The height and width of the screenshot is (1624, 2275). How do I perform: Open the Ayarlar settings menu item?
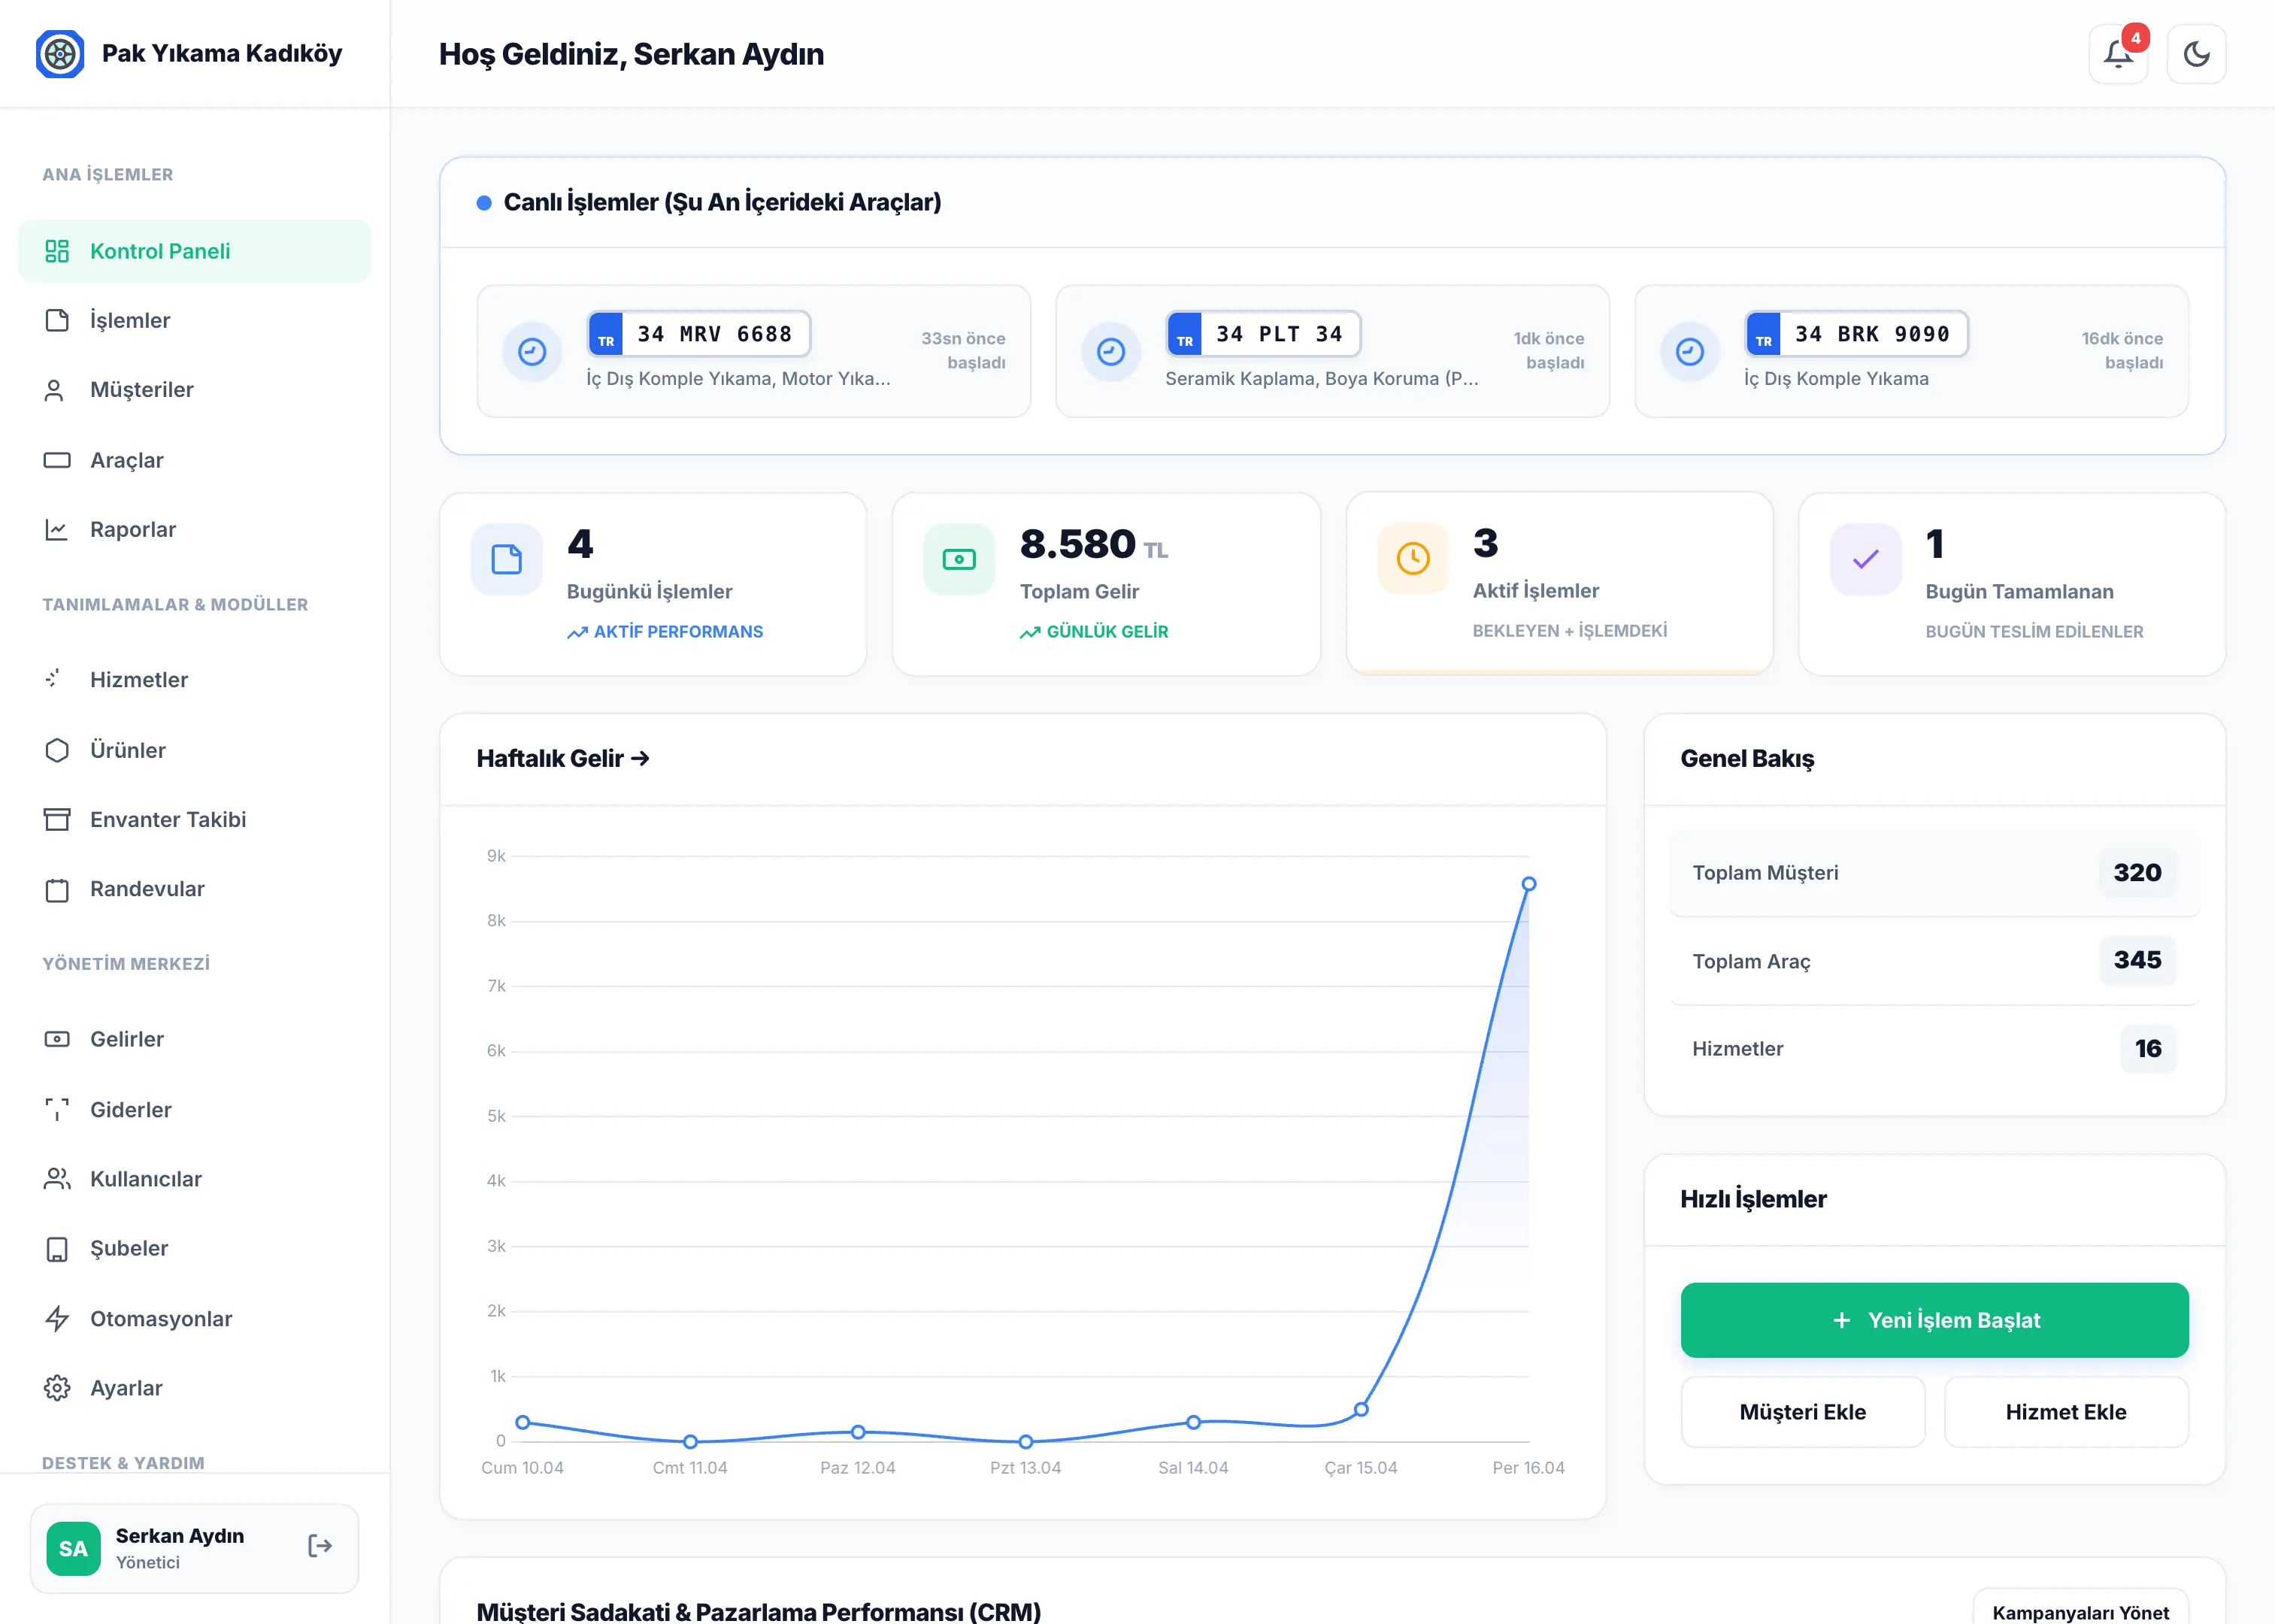[x=126, y=1387]
